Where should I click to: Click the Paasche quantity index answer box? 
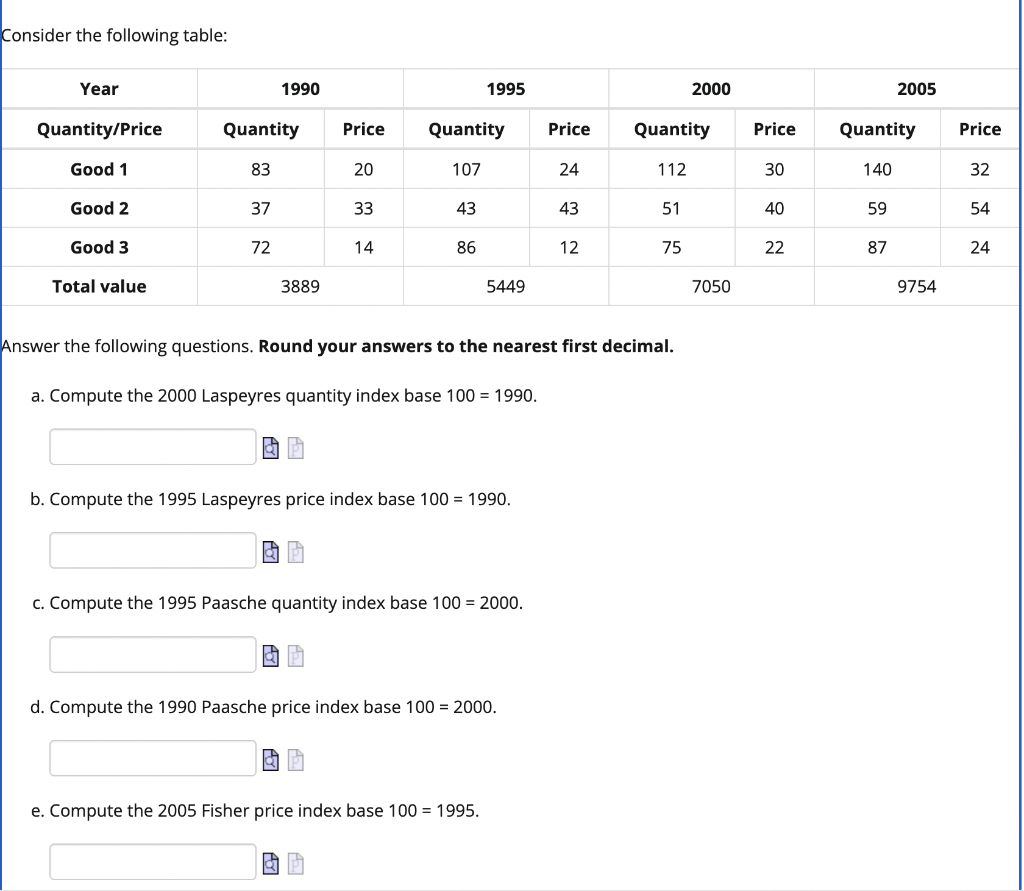pyautogui.click(x=152, y=654)
